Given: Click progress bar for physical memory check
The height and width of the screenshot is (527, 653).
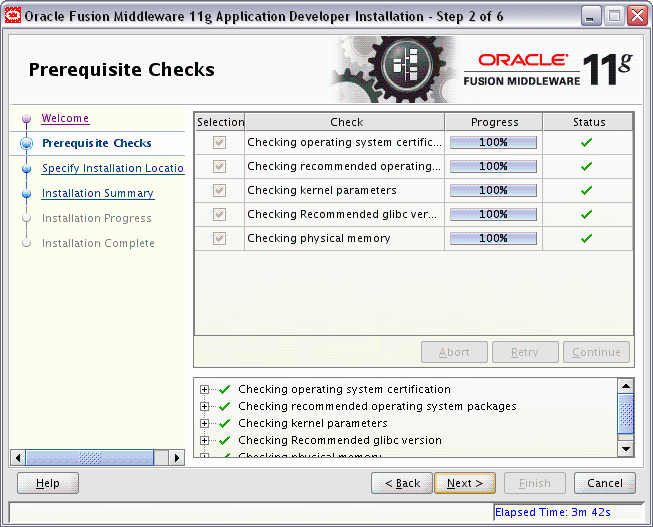Looking at the screenshot, I should click(x=493, y=239).
